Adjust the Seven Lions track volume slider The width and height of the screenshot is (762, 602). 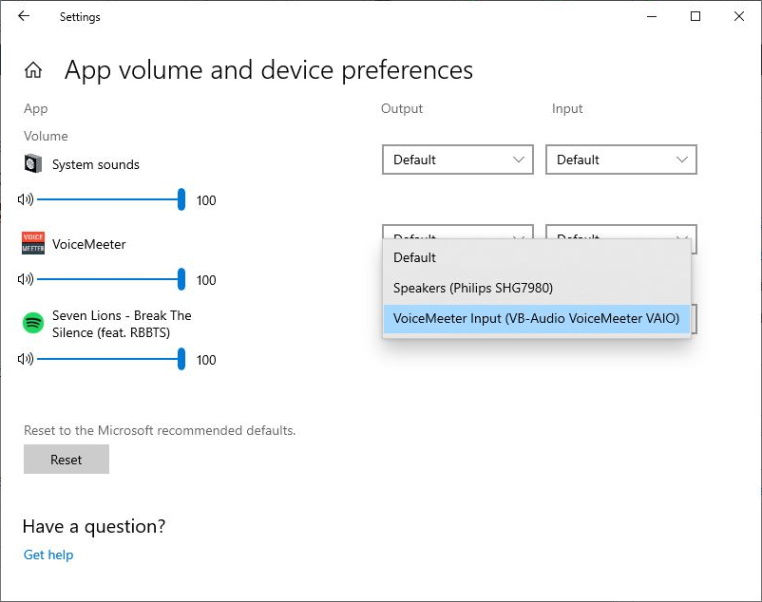coord(111,359)
